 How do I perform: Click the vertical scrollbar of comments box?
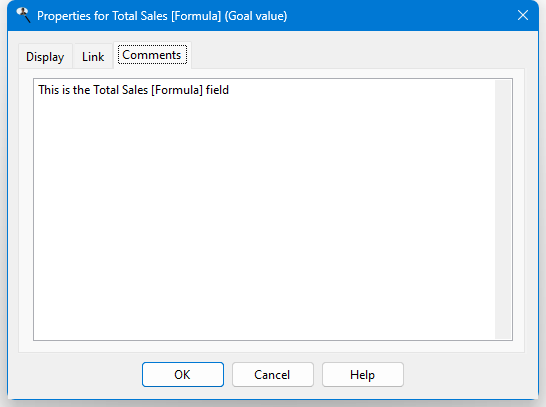coord(503,209)
